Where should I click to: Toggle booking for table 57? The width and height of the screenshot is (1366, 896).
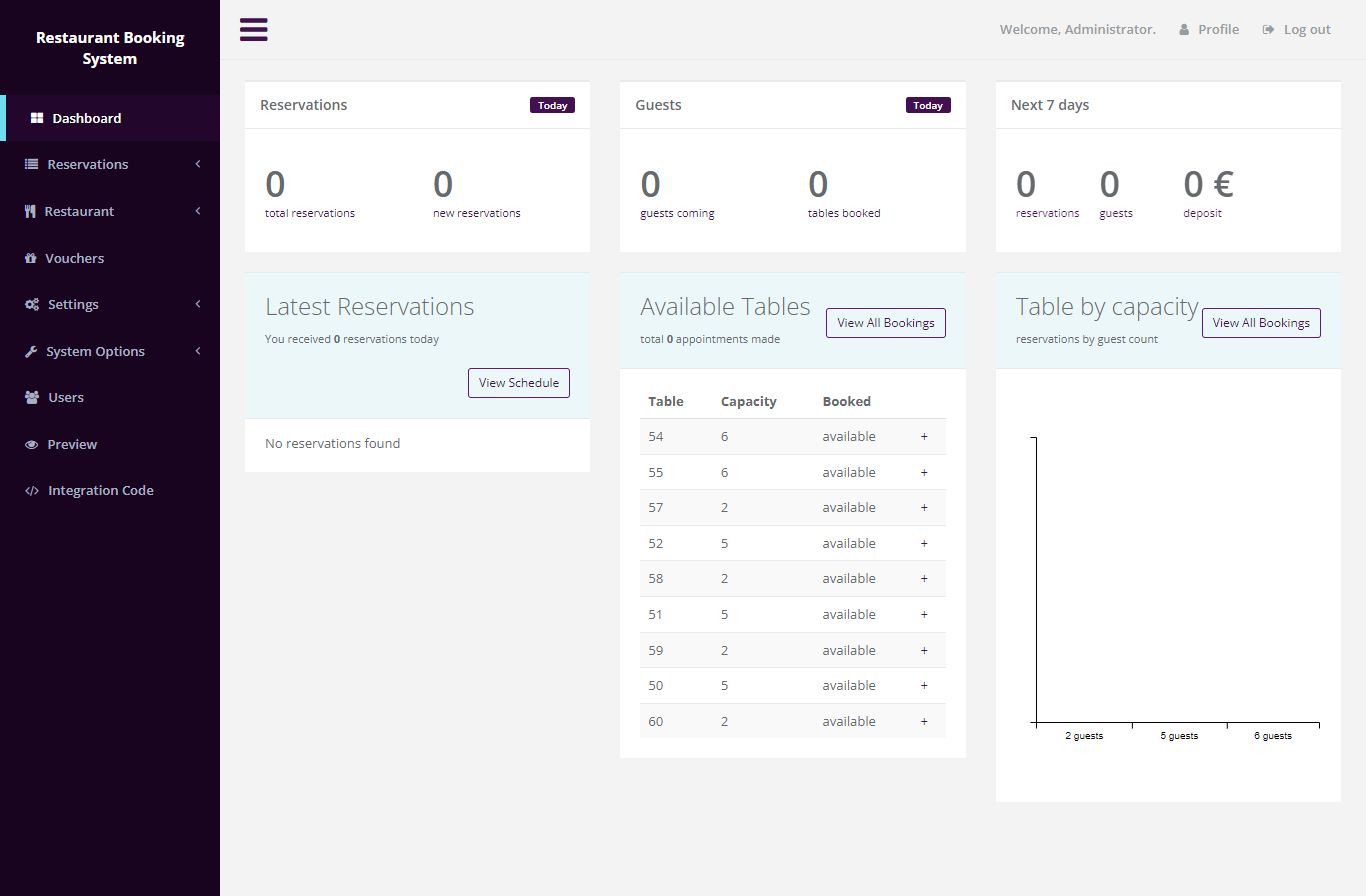[923, 507]
